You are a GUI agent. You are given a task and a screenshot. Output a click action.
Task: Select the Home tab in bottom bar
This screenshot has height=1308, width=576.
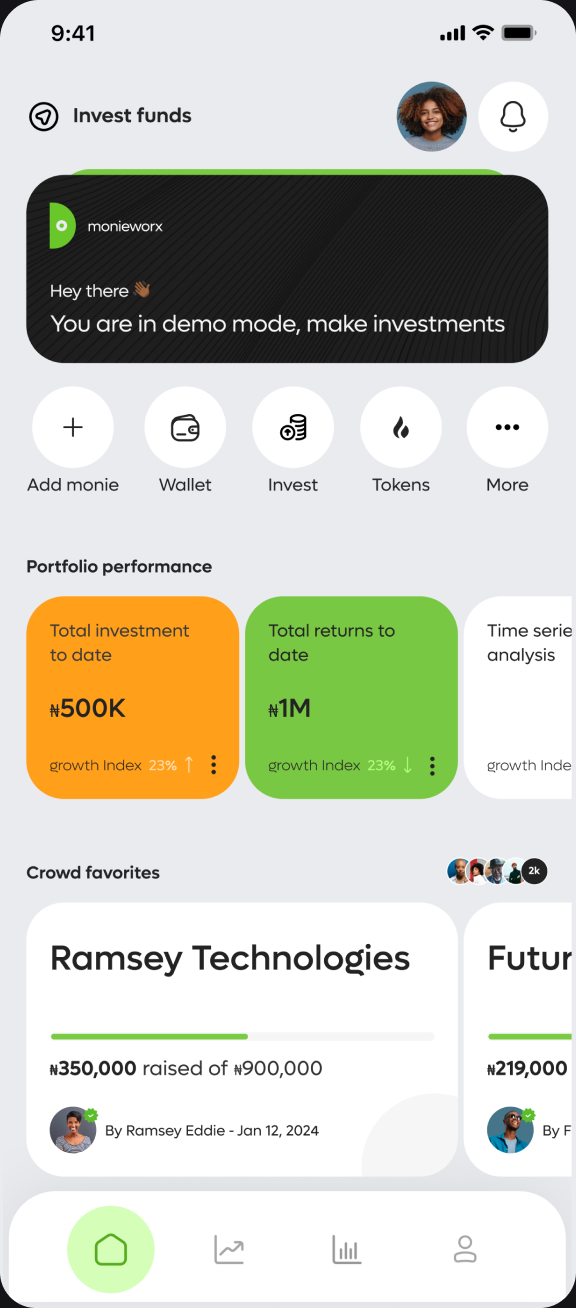(x=111, y=1250)
